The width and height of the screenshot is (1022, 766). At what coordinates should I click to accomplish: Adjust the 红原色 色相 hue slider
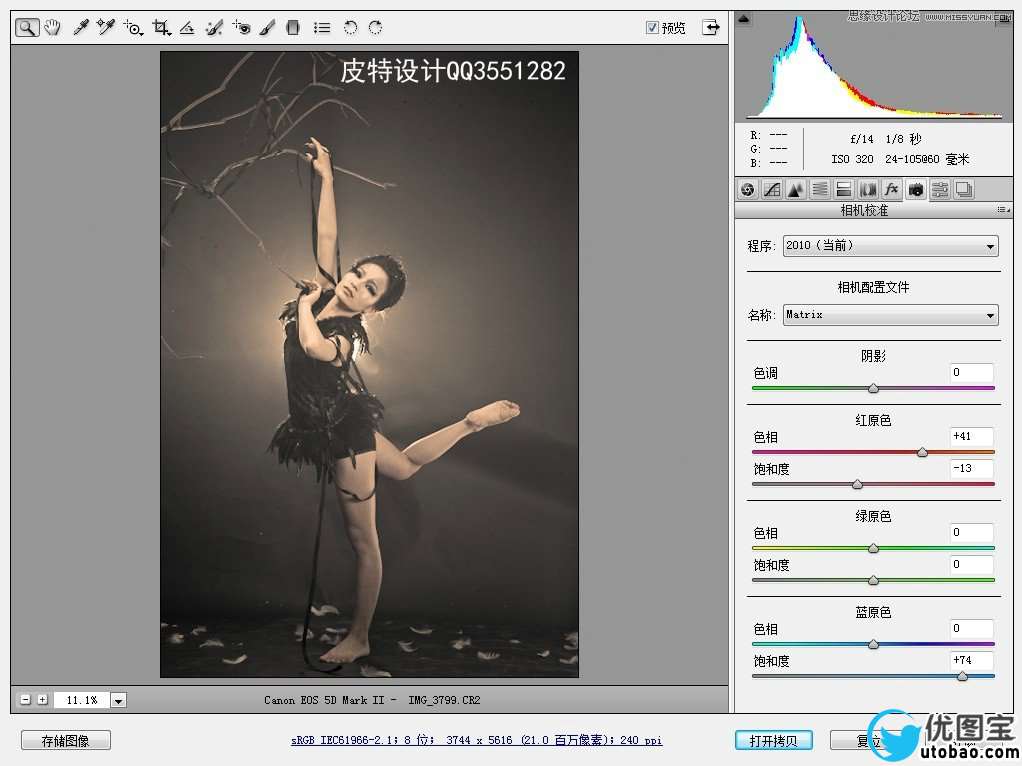point(922,452)
